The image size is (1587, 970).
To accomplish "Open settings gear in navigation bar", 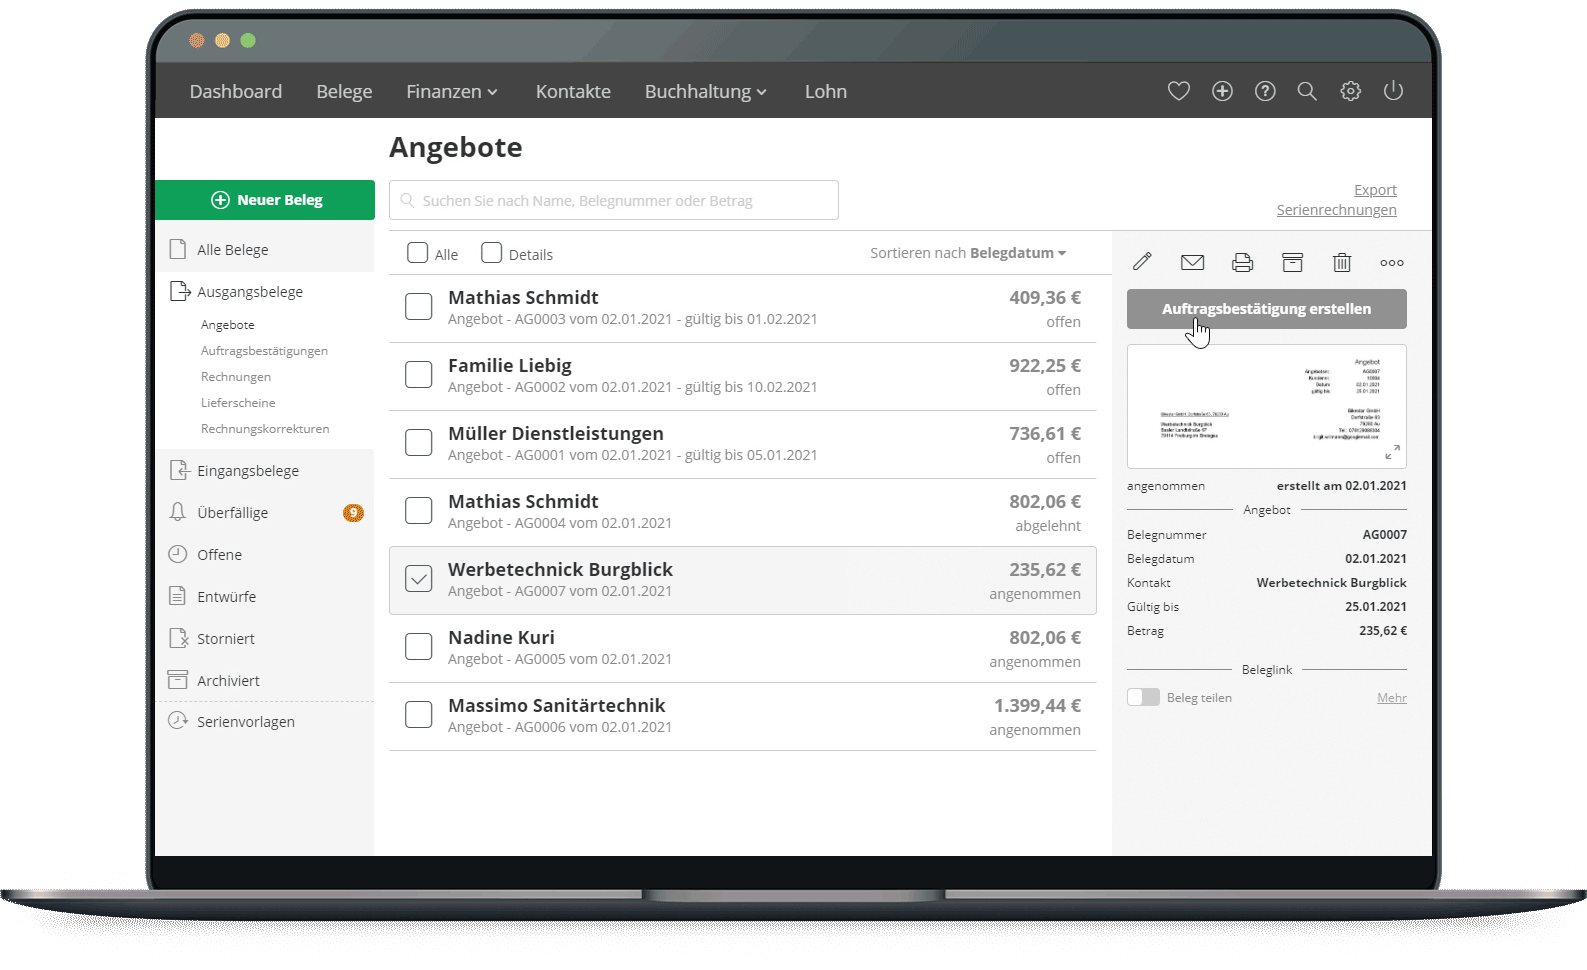I will click(1350, 91).
